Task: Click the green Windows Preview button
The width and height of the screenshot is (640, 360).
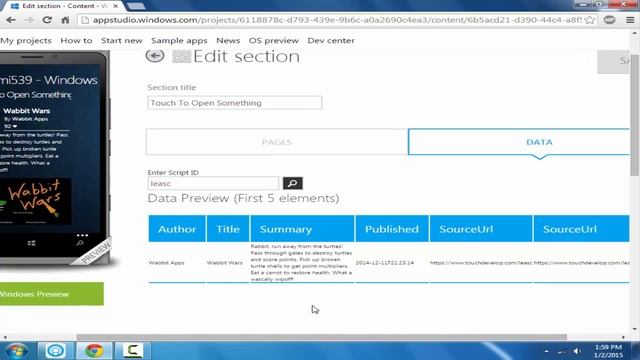Action: [x=51, y=294]
